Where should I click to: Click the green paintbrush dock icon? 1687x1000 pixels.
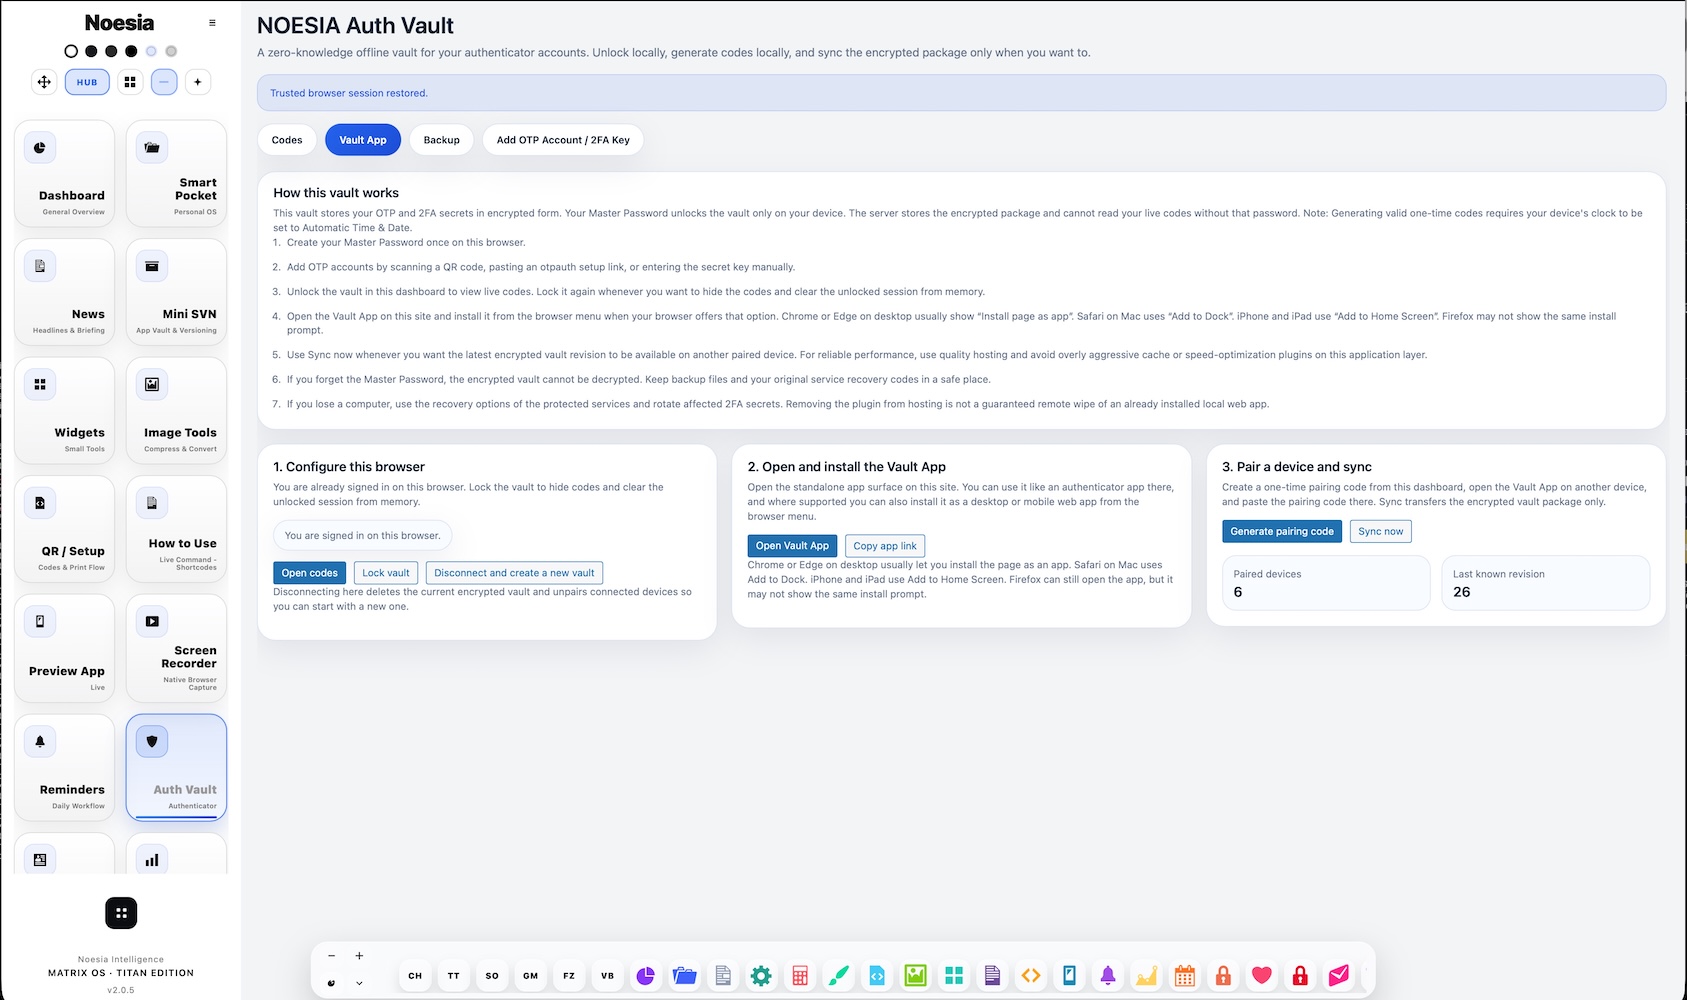838,976
